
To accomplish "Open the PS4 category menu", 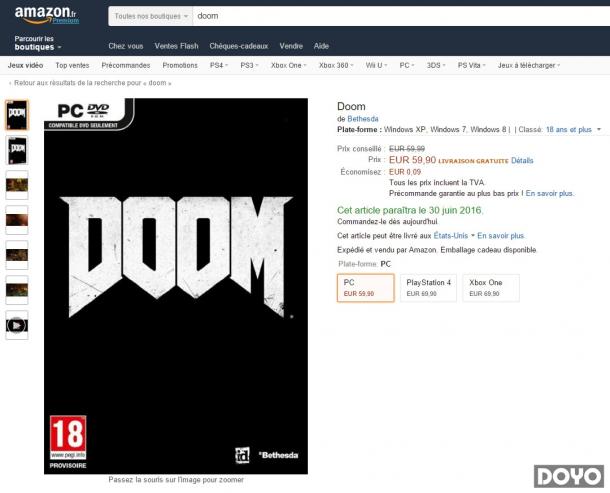I will [x=219, y=65].
